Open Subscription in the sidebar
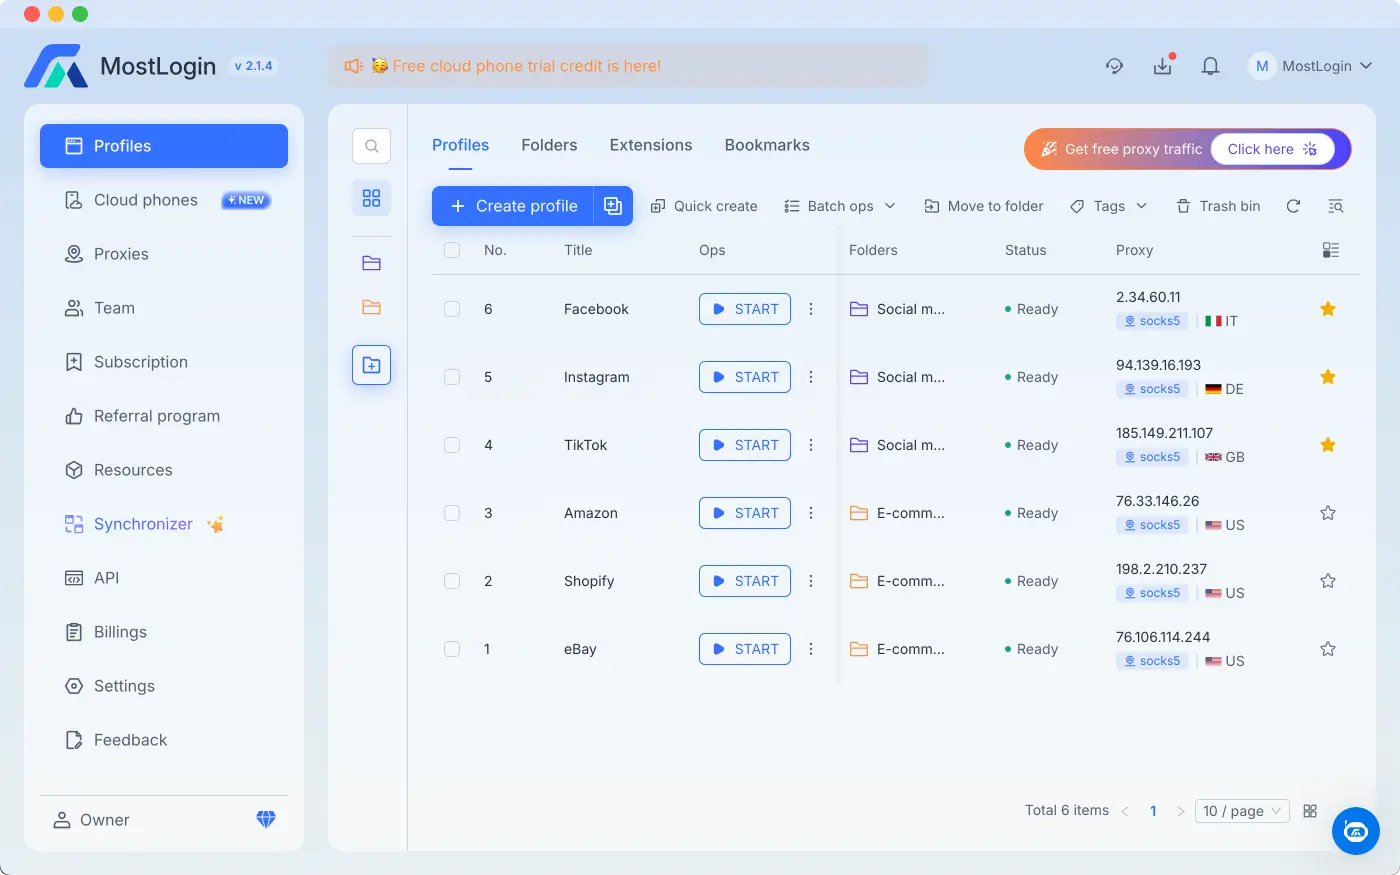This screenshot has height=875, width=1400. pyautogui.click(x=164, y=362)
